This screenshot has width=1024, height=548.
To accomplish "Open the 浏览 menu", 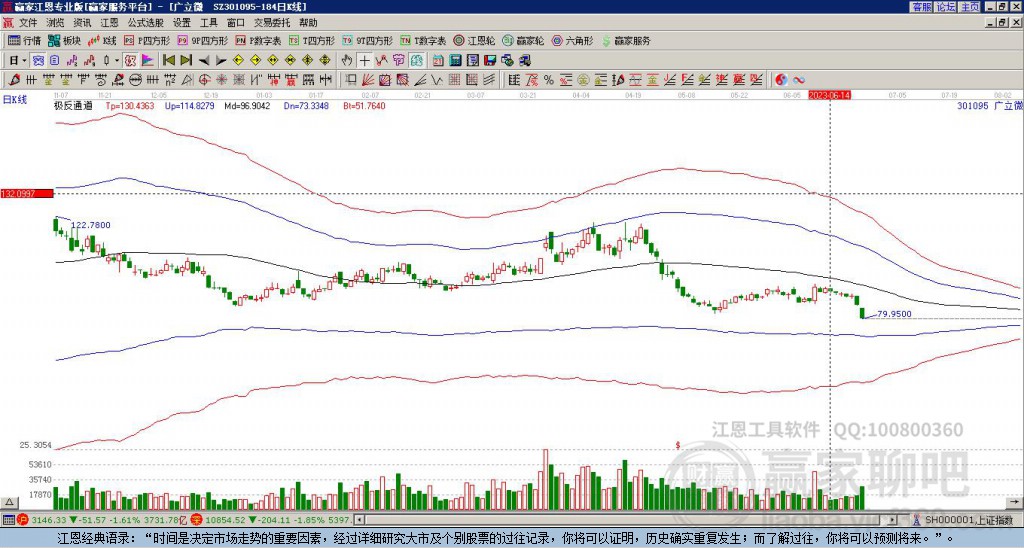I will [56, 23].
